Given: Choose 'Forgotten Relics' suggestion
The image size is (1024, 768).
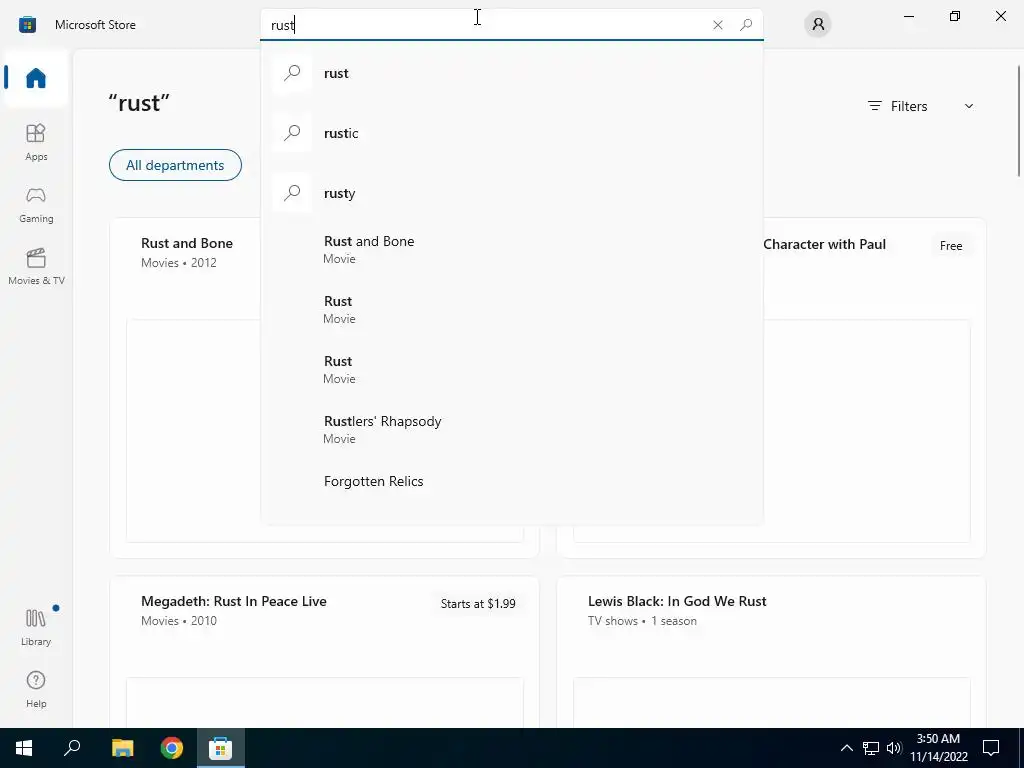Looking at the screenshot, I should point(511,481).
